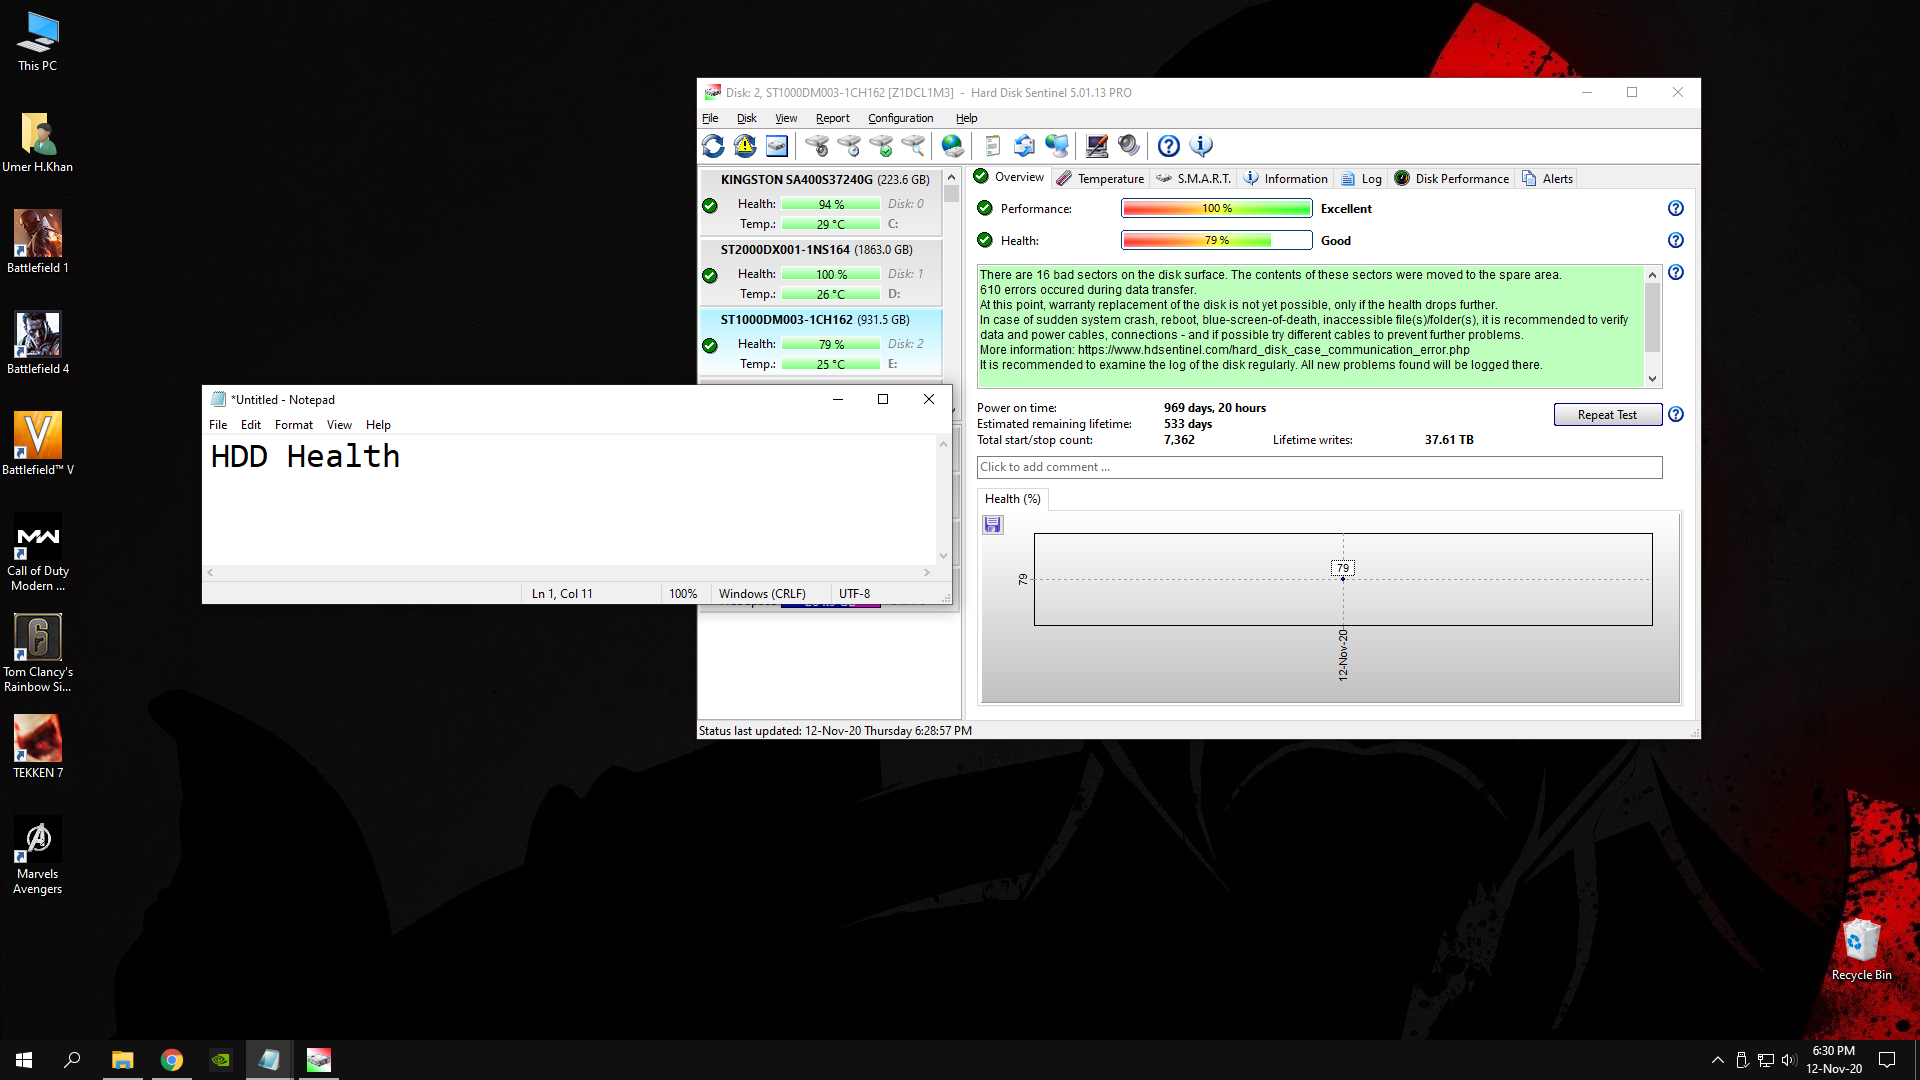
Task: Select the Battlefield 4 desktop shortcut
Action: pyautogui.click(x=38, y=343)
